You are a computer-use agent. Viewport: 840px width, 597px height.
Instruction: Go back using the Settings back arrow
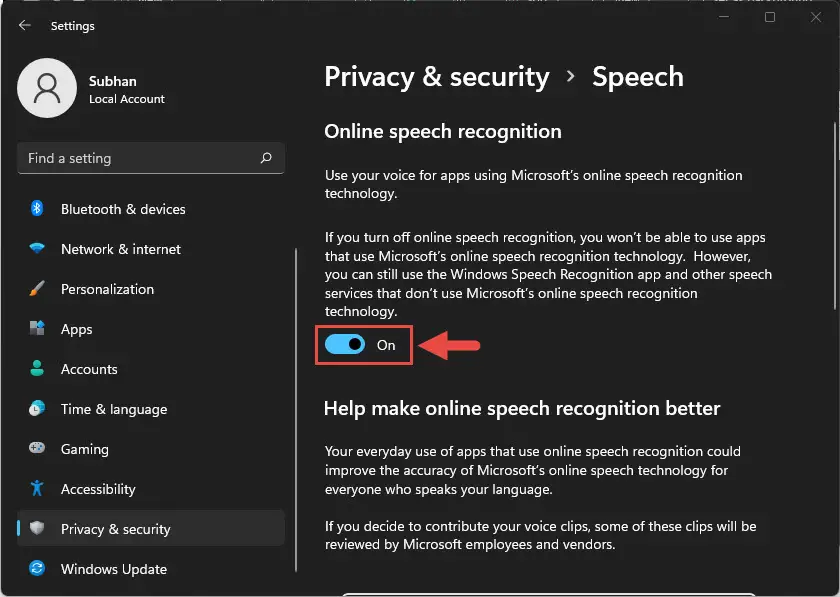point(25,25)
